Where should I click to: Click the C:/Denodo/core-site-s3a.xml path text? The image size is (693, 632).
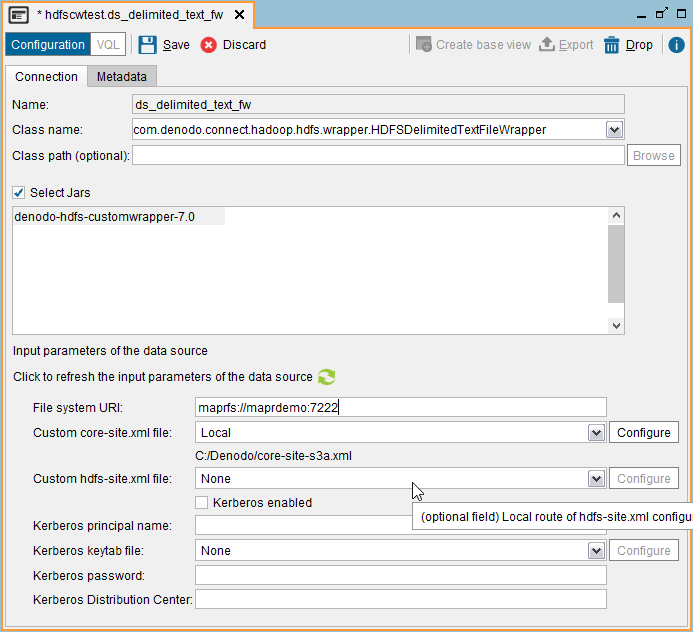point(274,456)
